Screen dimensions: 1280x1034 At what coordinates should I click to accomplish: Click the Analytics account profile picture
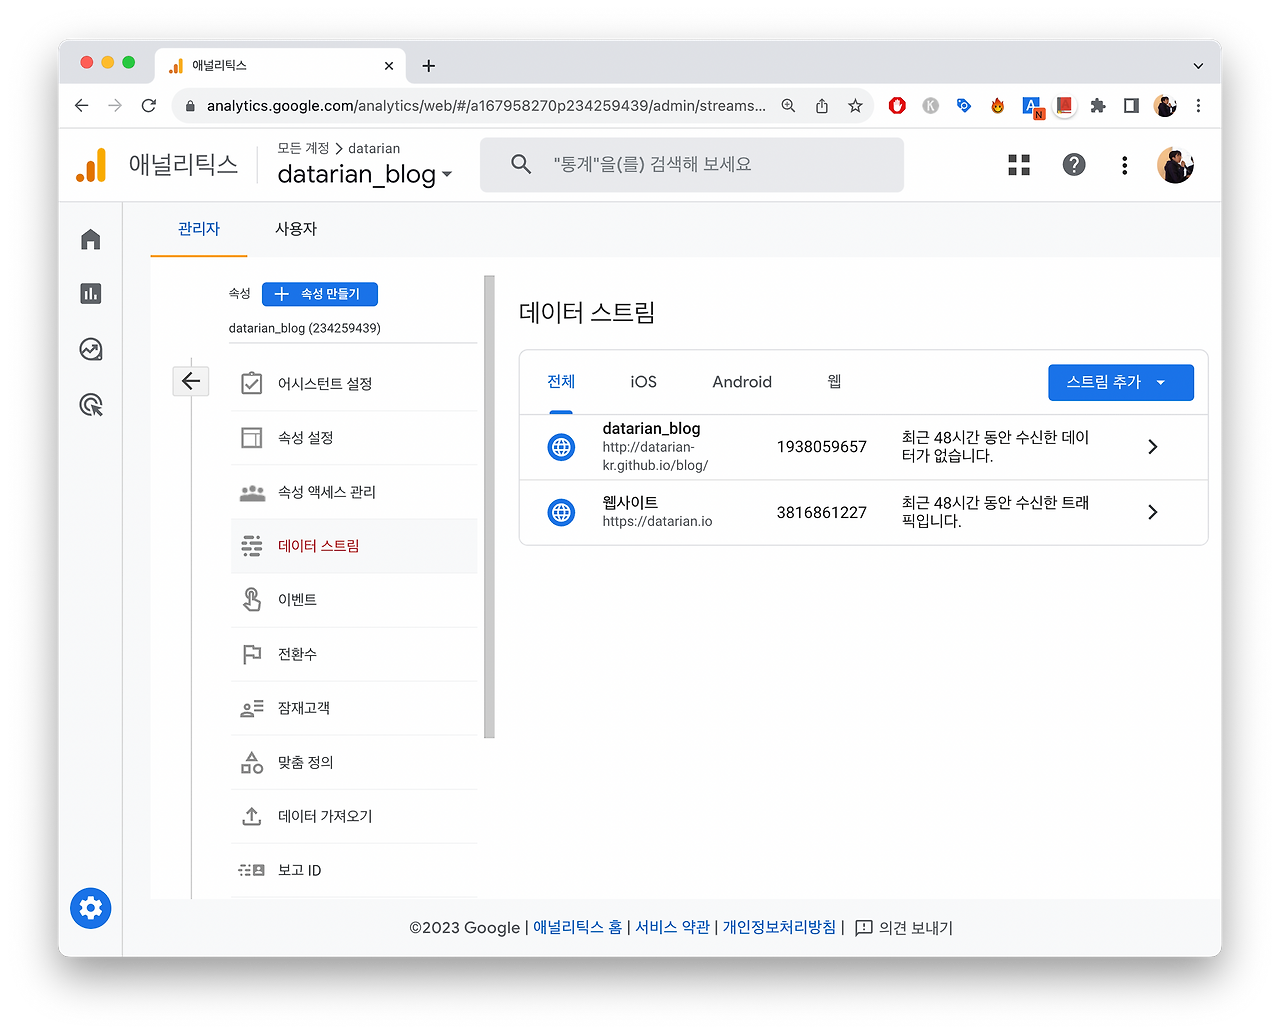[1176, 165]
